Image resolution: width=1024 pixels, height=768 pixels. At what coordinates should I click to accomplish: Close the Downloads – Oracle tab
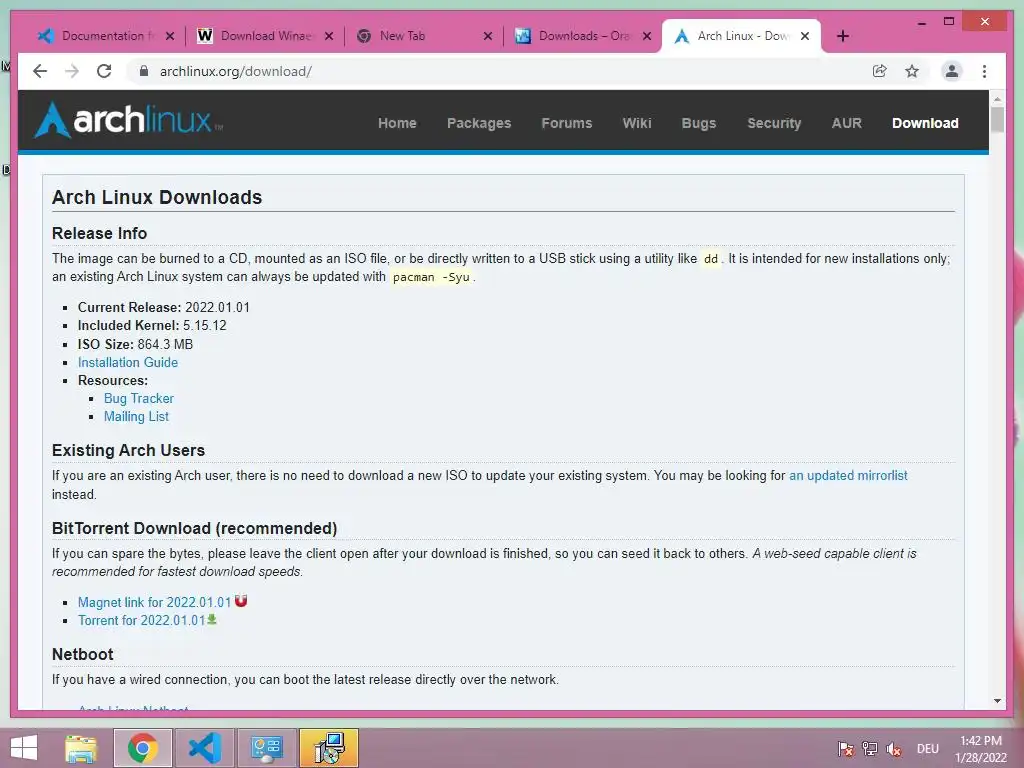click(647, 36)
